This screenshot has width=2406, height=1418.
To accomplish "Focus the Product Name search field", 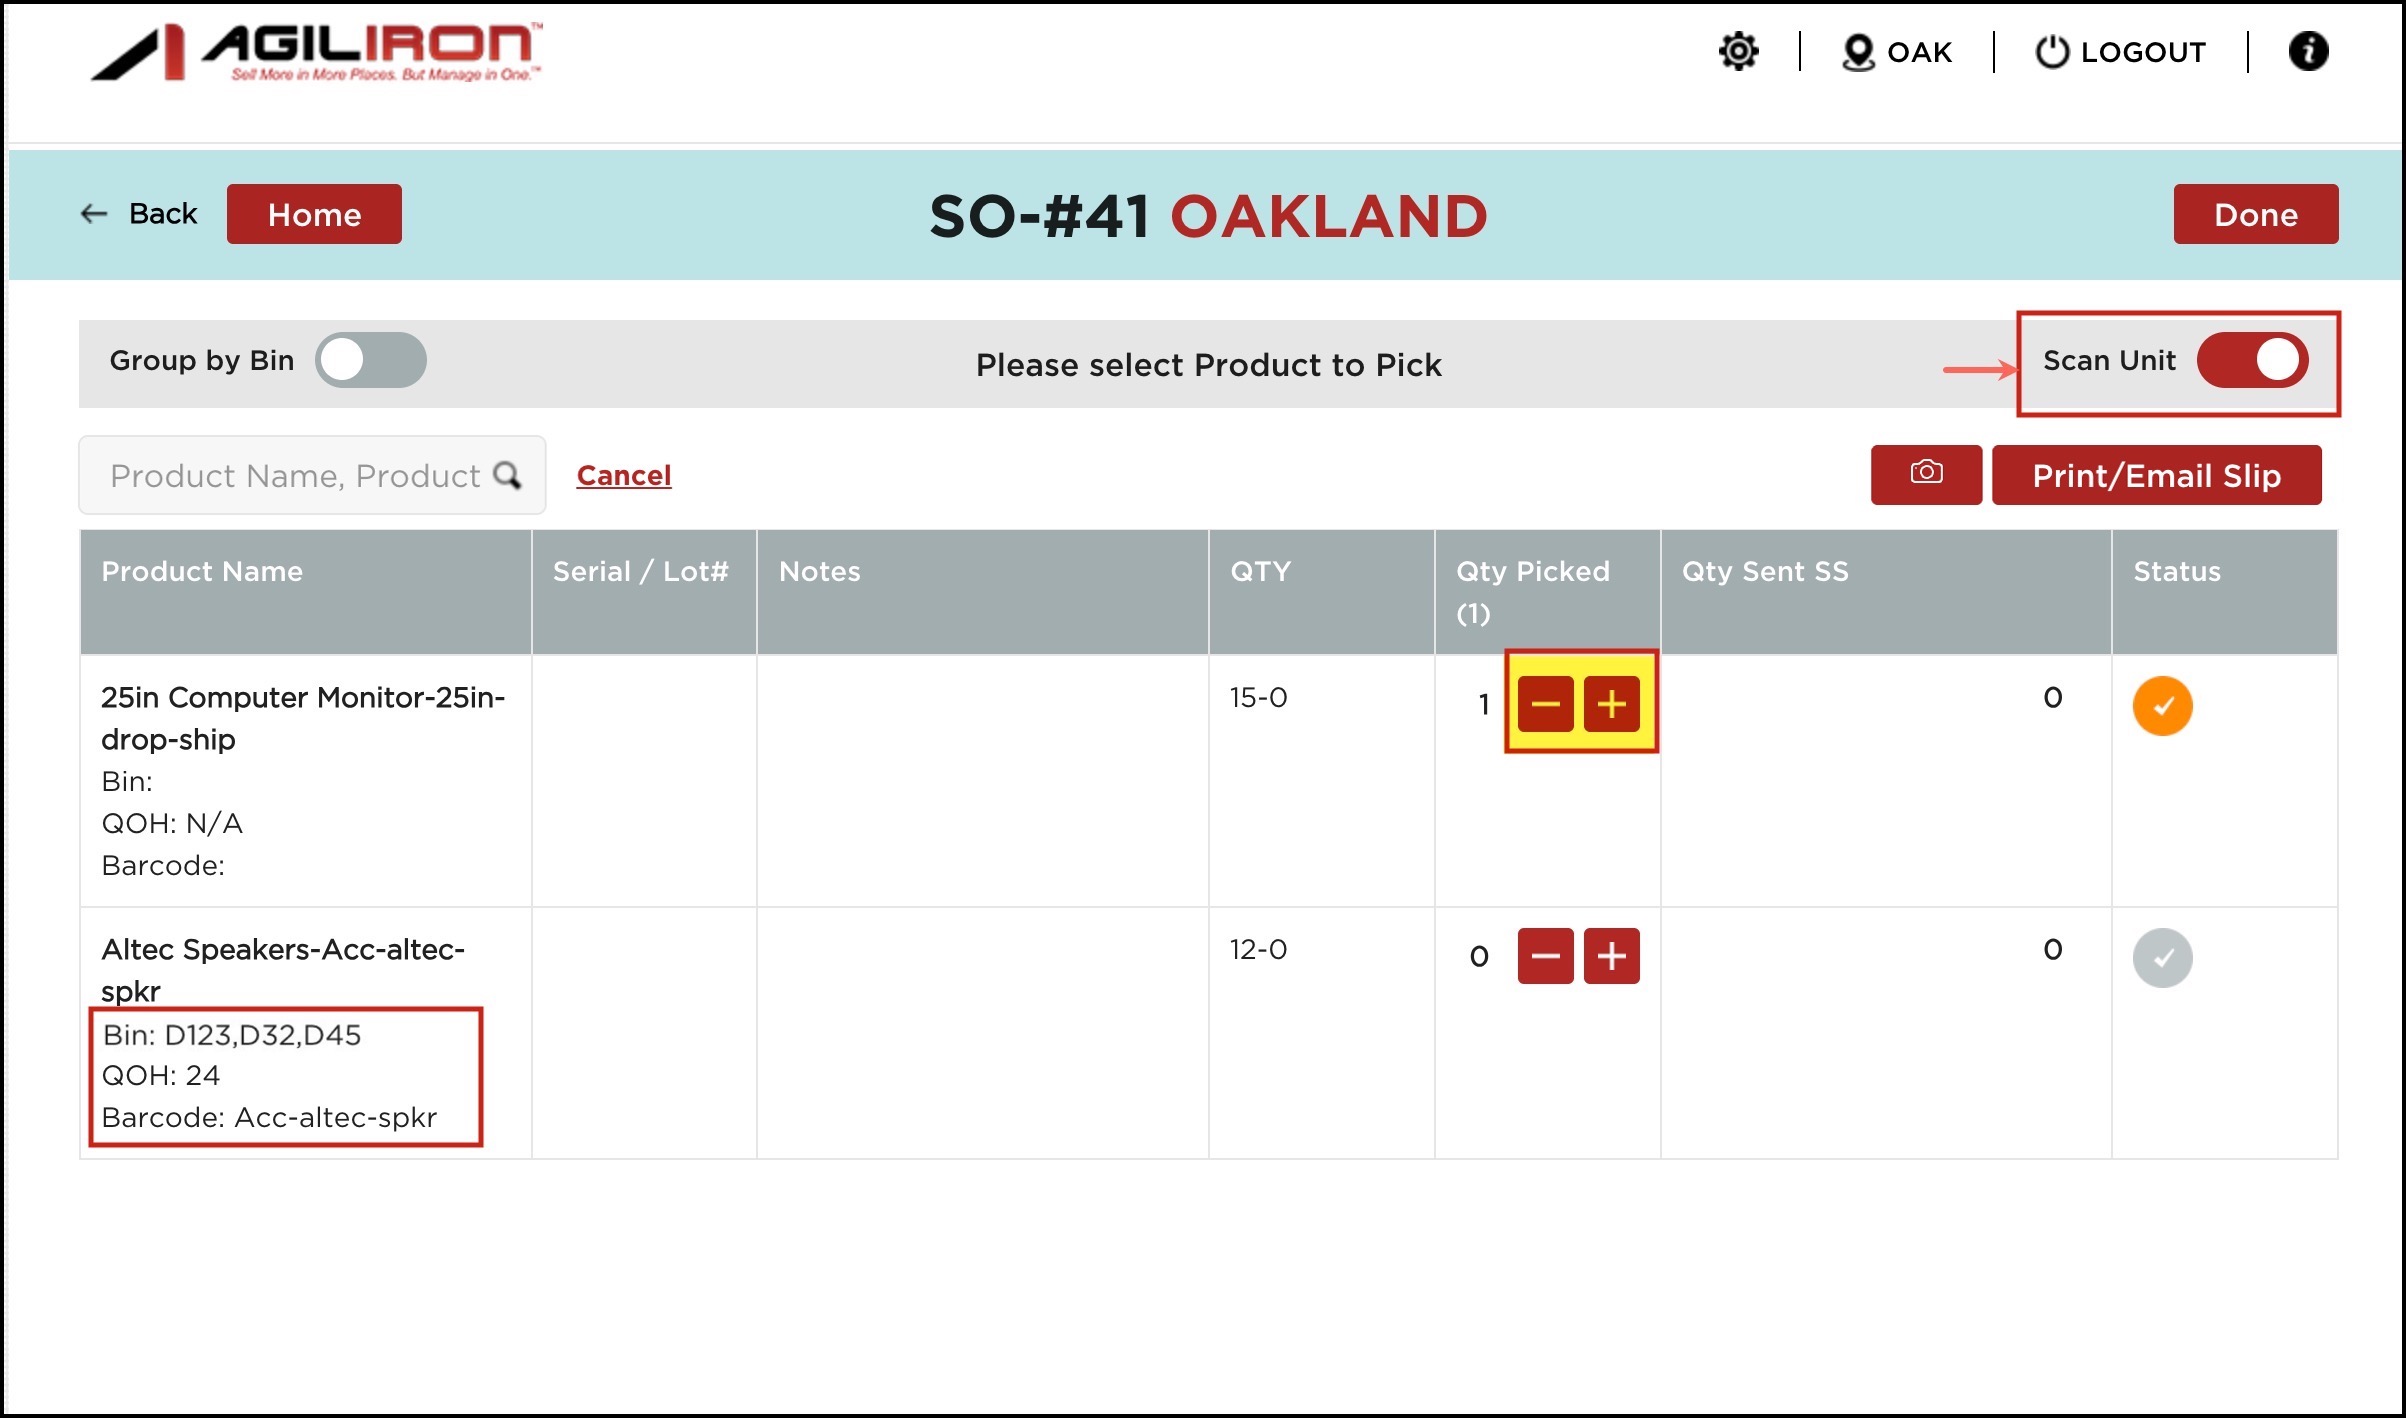I will (x=294, y=475).
